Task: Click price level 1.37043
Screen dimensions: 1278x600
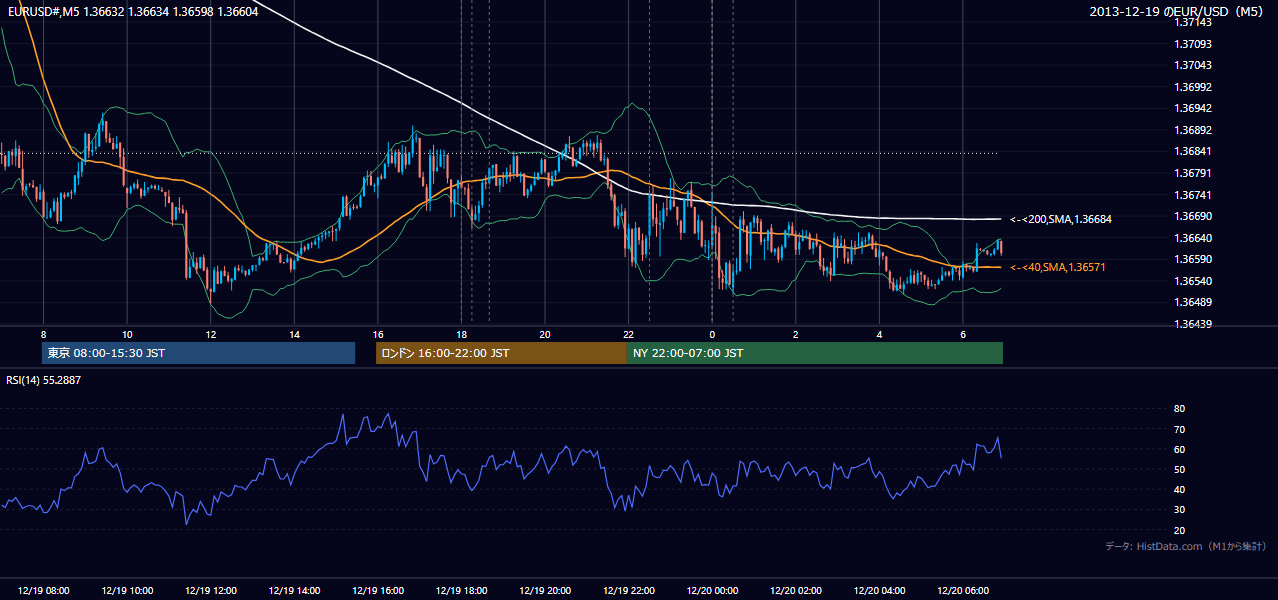Action: click(x=1192, y=65)
